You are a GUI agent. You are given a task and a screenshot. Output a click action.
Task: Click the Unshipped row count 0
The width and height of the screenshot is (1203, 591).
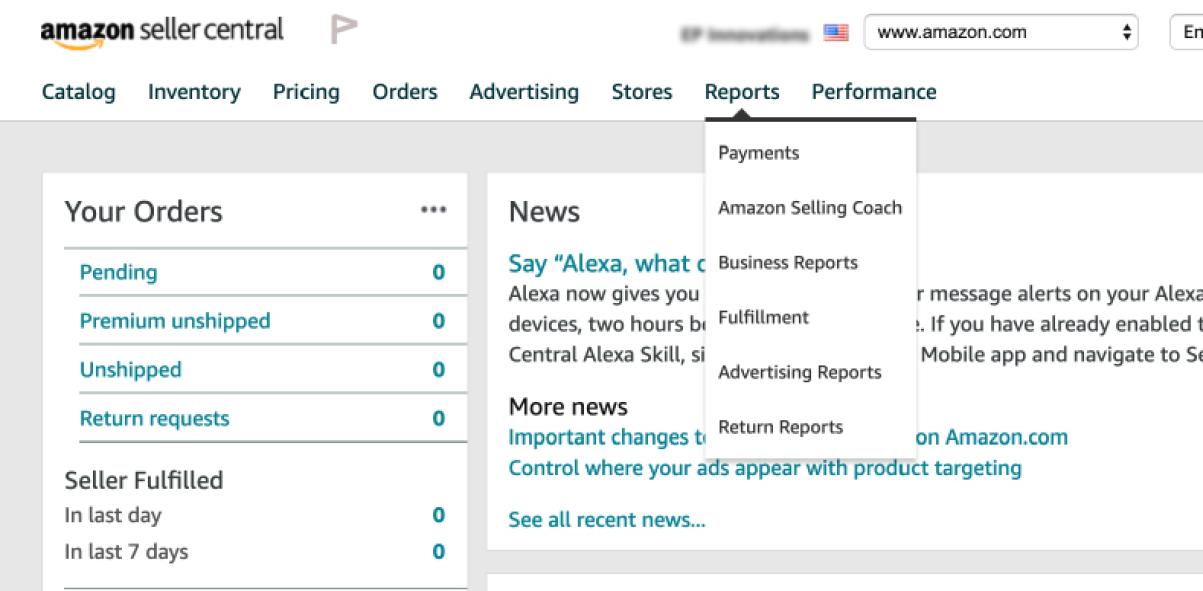click(x=438, y=370)
